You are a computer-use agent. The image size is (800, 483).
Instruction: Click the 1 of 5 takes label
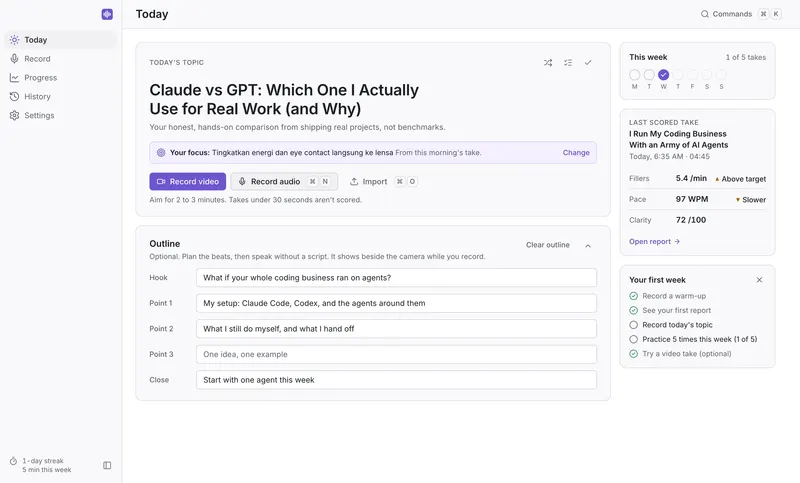[x=745, y=57]
